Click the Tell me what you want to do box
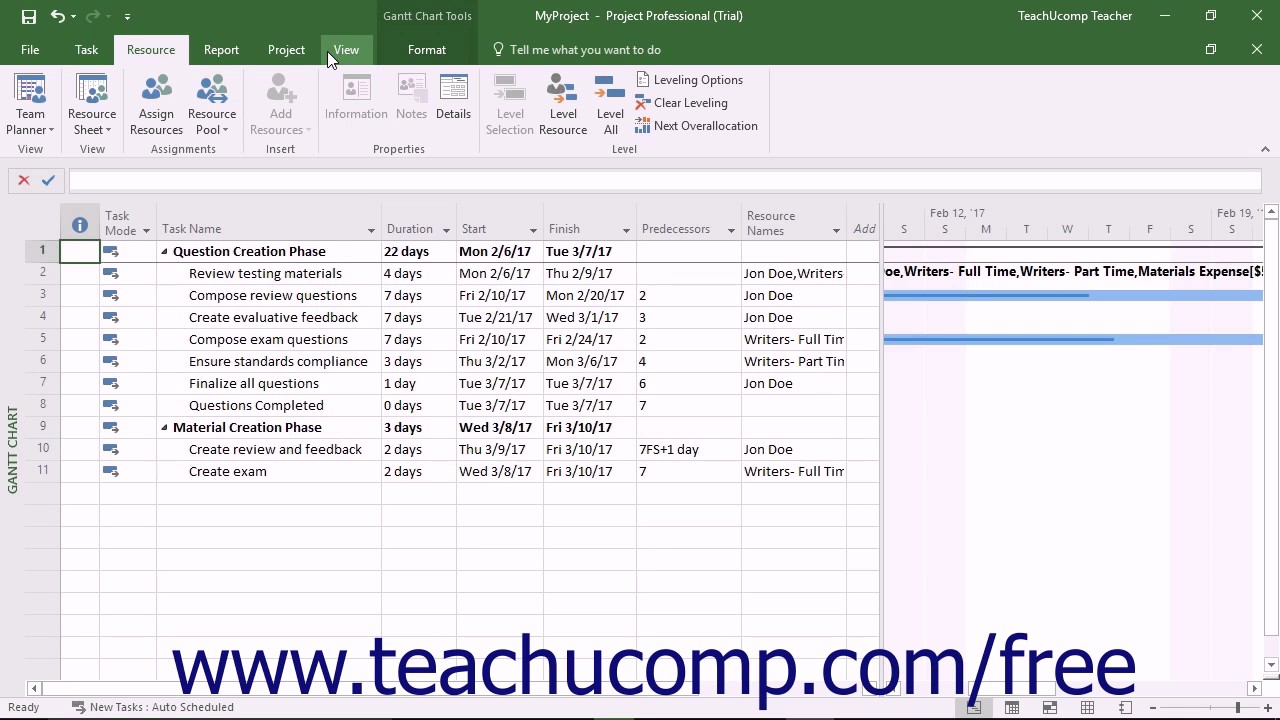Viewport: 1280px width, 720px height. (x=585, y=50)
